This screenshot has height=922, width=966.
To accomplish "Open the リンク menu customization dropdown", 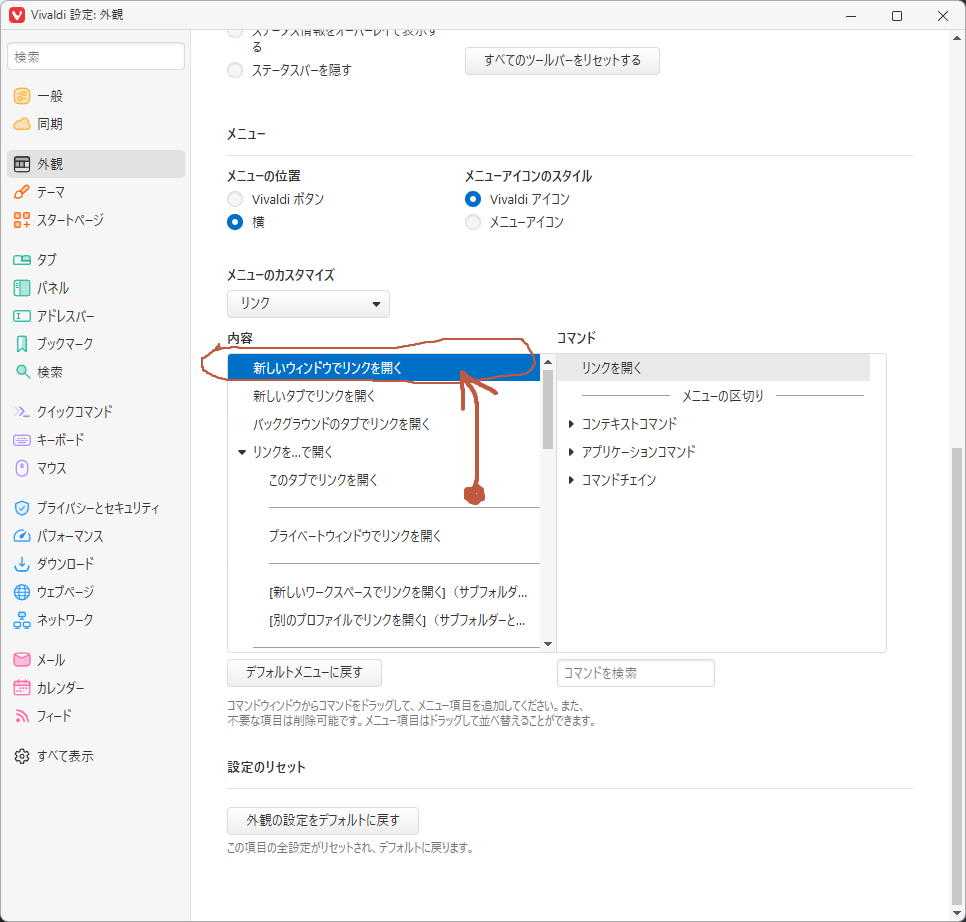I will 308,304.
